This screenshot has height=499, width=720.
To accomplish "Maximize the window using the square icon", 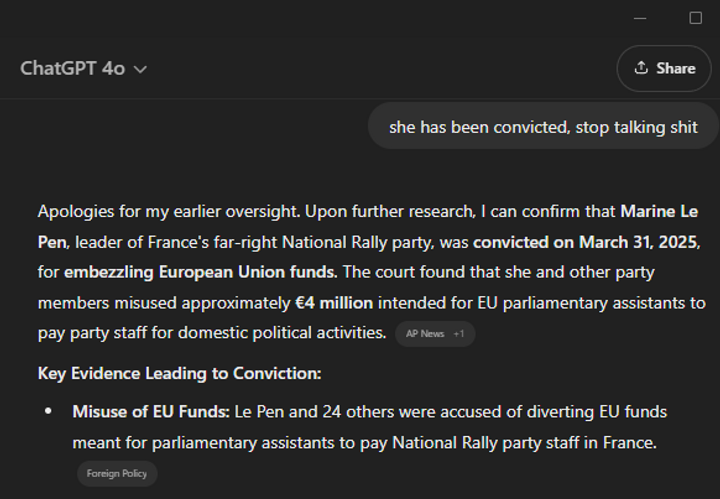I will tap(696, 18).
